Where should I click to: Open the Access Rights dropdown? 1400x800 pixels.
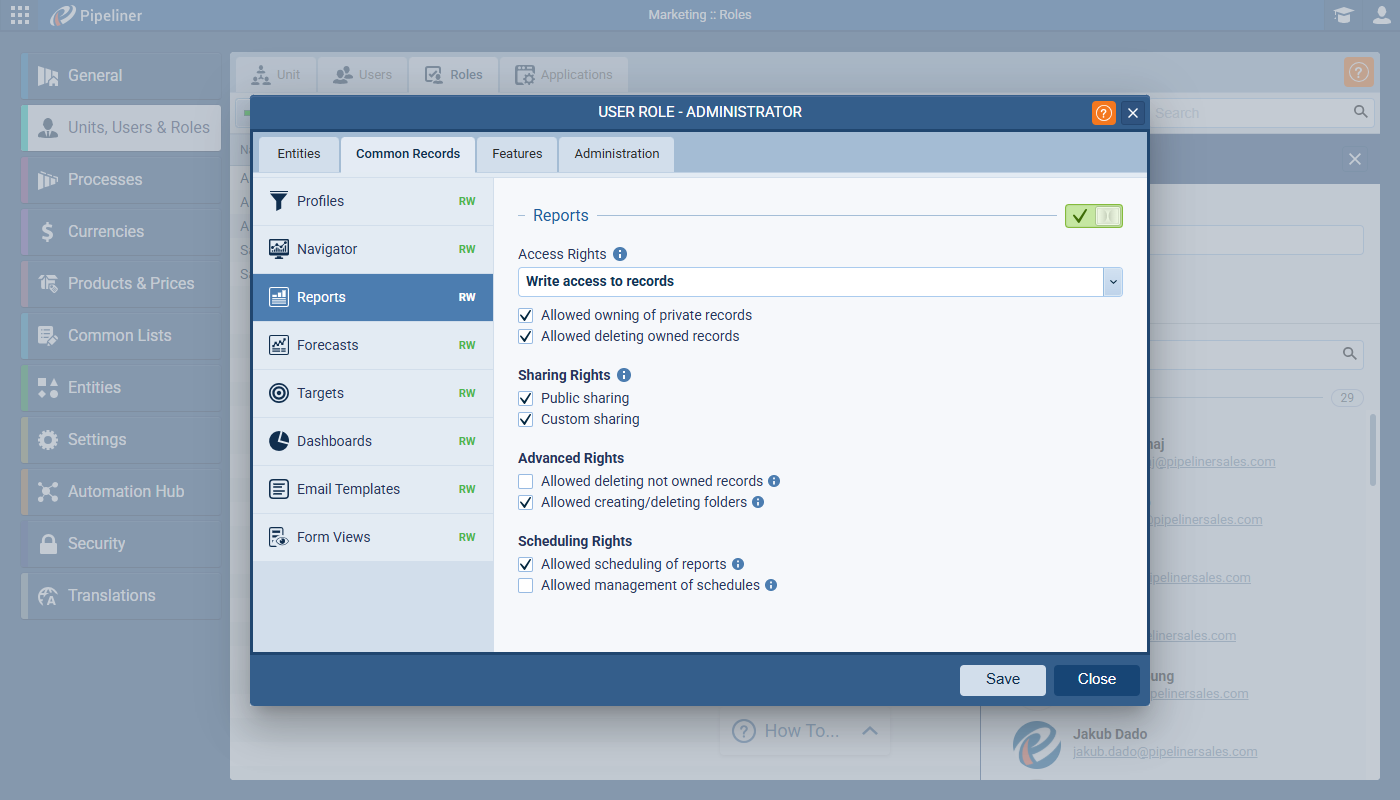point(1112,282)
